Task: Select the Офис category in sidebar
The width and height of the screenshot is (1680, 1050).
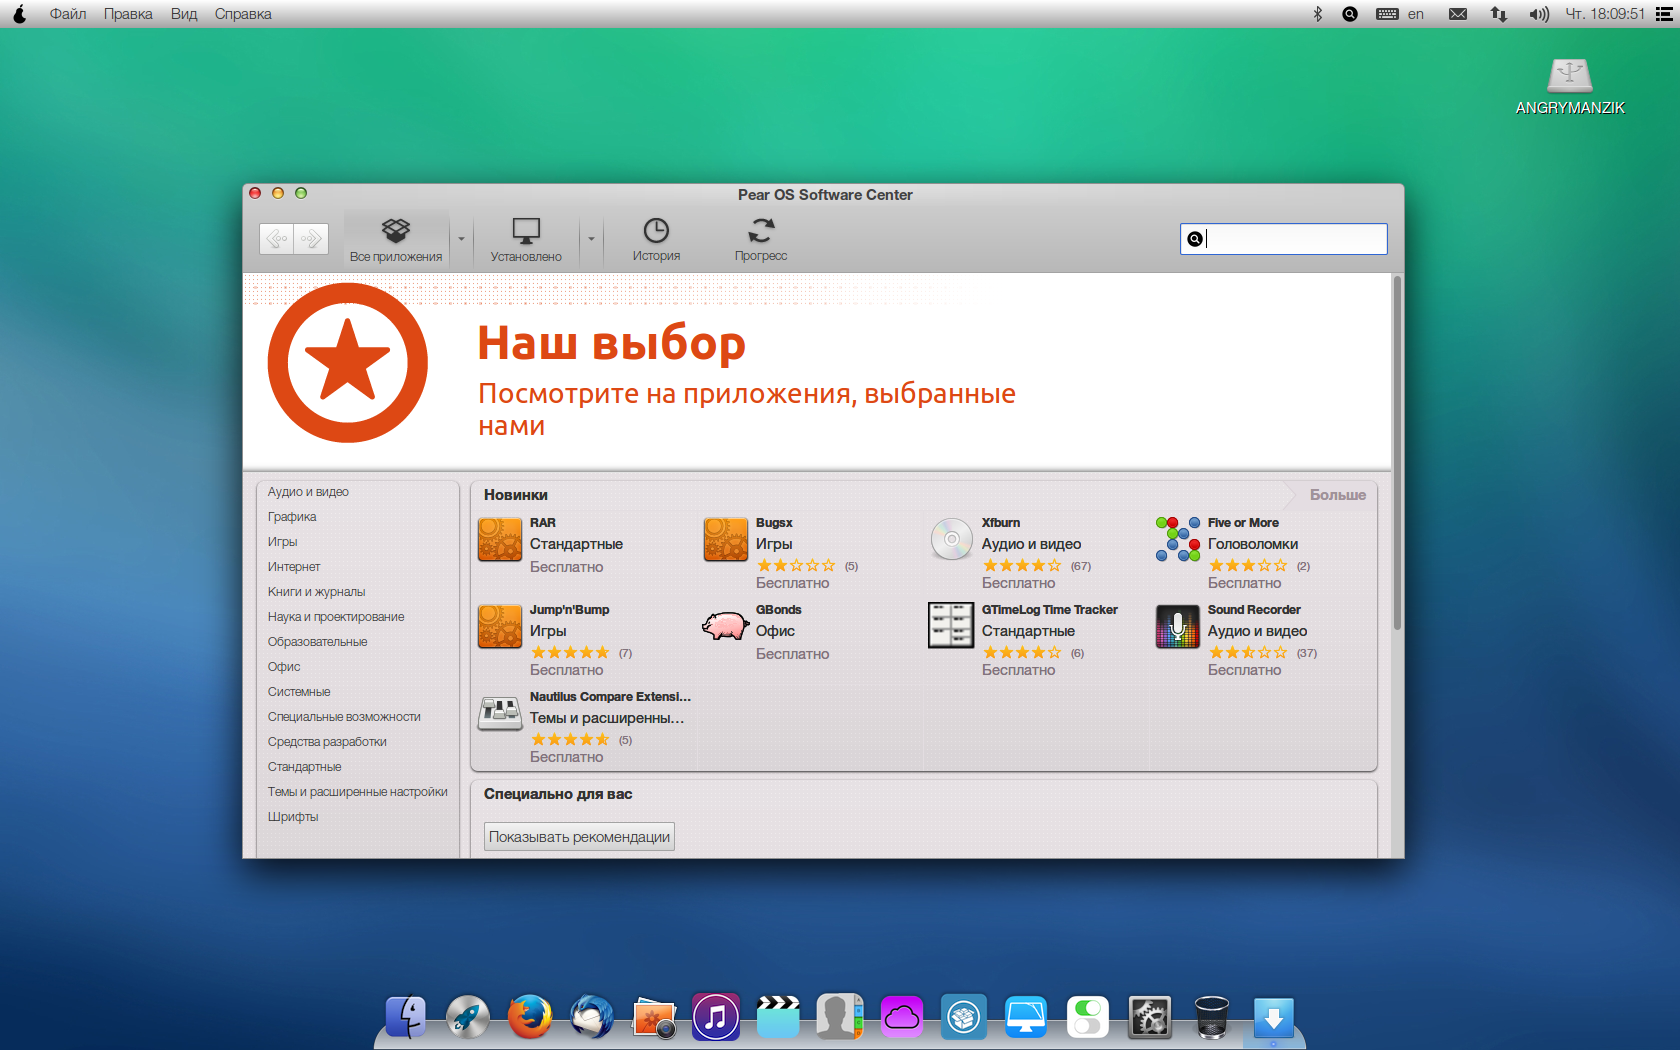Action: click(284, 667)
